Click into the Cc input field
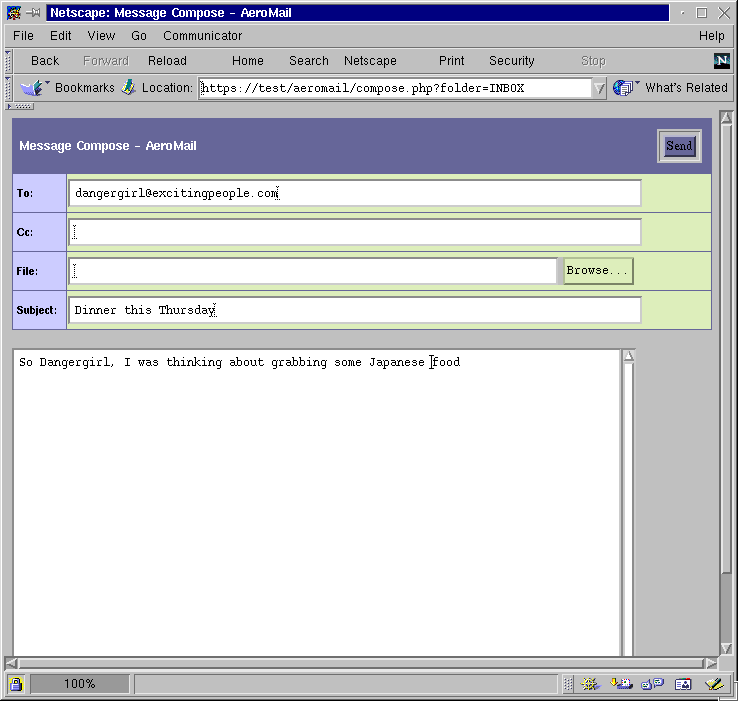This screenshot has height=701, width=738. click(354, 232)
